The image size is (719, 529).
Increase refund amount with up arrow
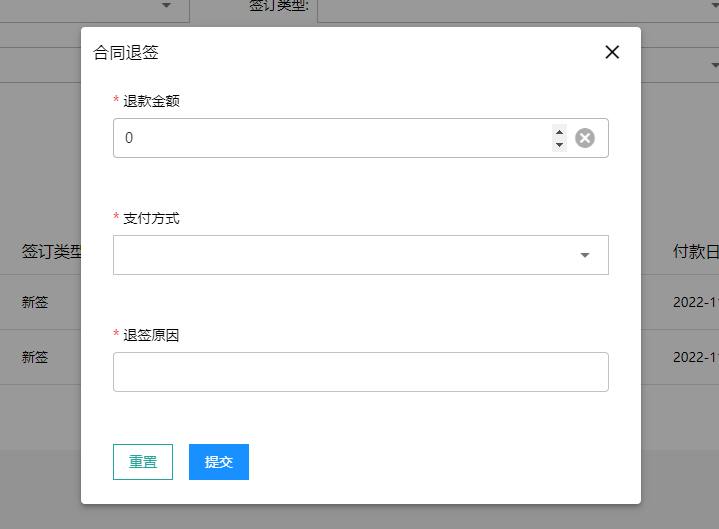pos(559,131)
